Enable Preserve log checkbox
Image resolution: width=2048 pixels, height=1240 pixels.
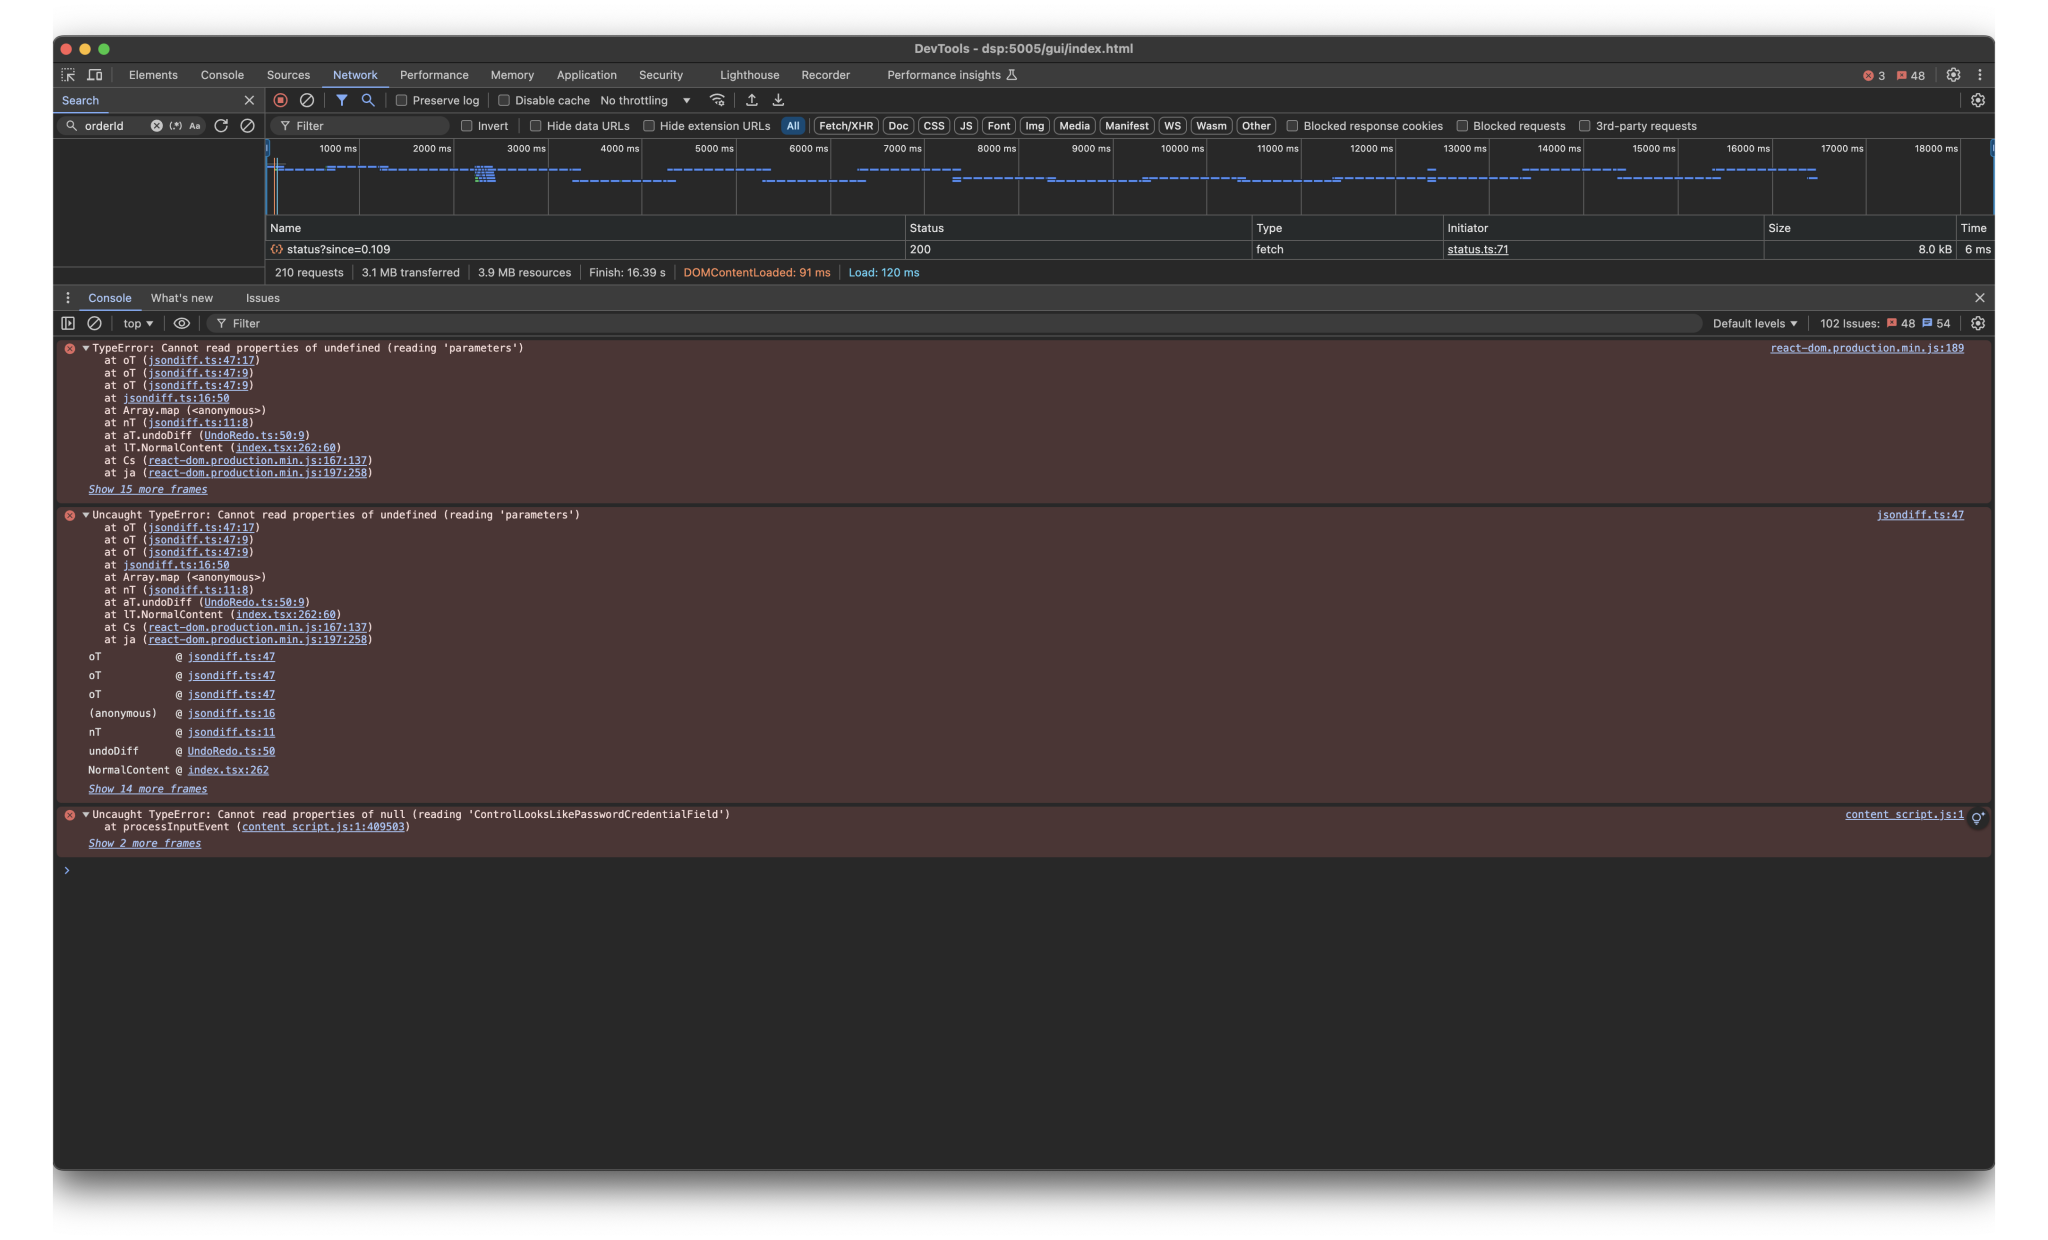click(x=402, y=100)
